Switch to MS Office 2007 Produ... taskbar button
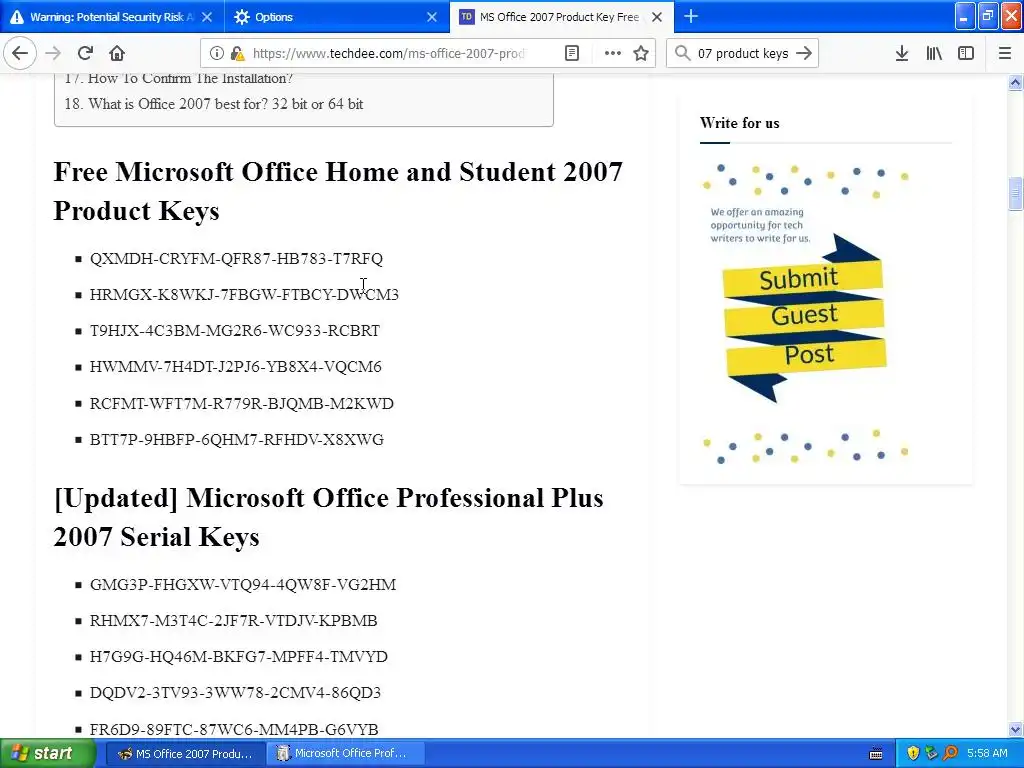The width and height of the screenshot is (1024, 768). (185, 754)
